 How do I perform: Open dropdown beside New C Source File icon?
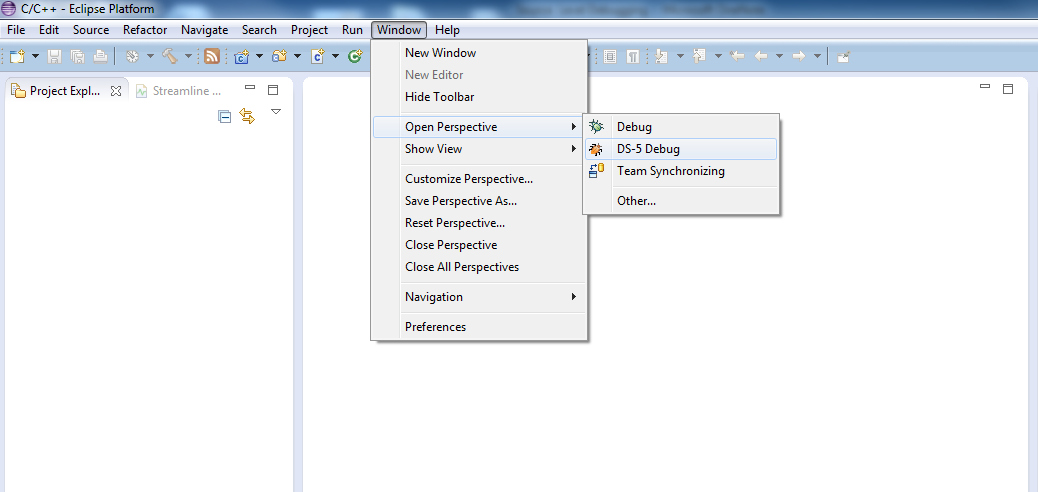336,56
